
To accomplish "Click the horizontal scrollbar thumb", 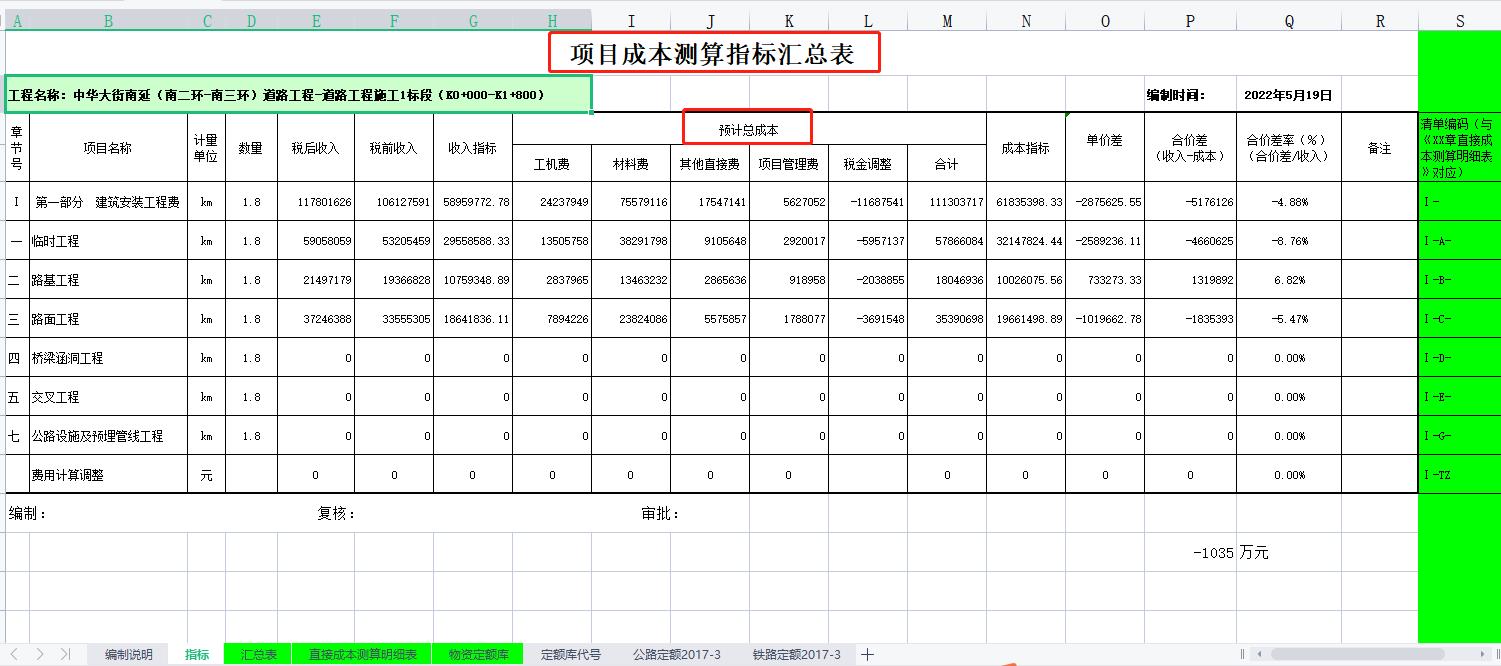I will tap(1356, 653).
